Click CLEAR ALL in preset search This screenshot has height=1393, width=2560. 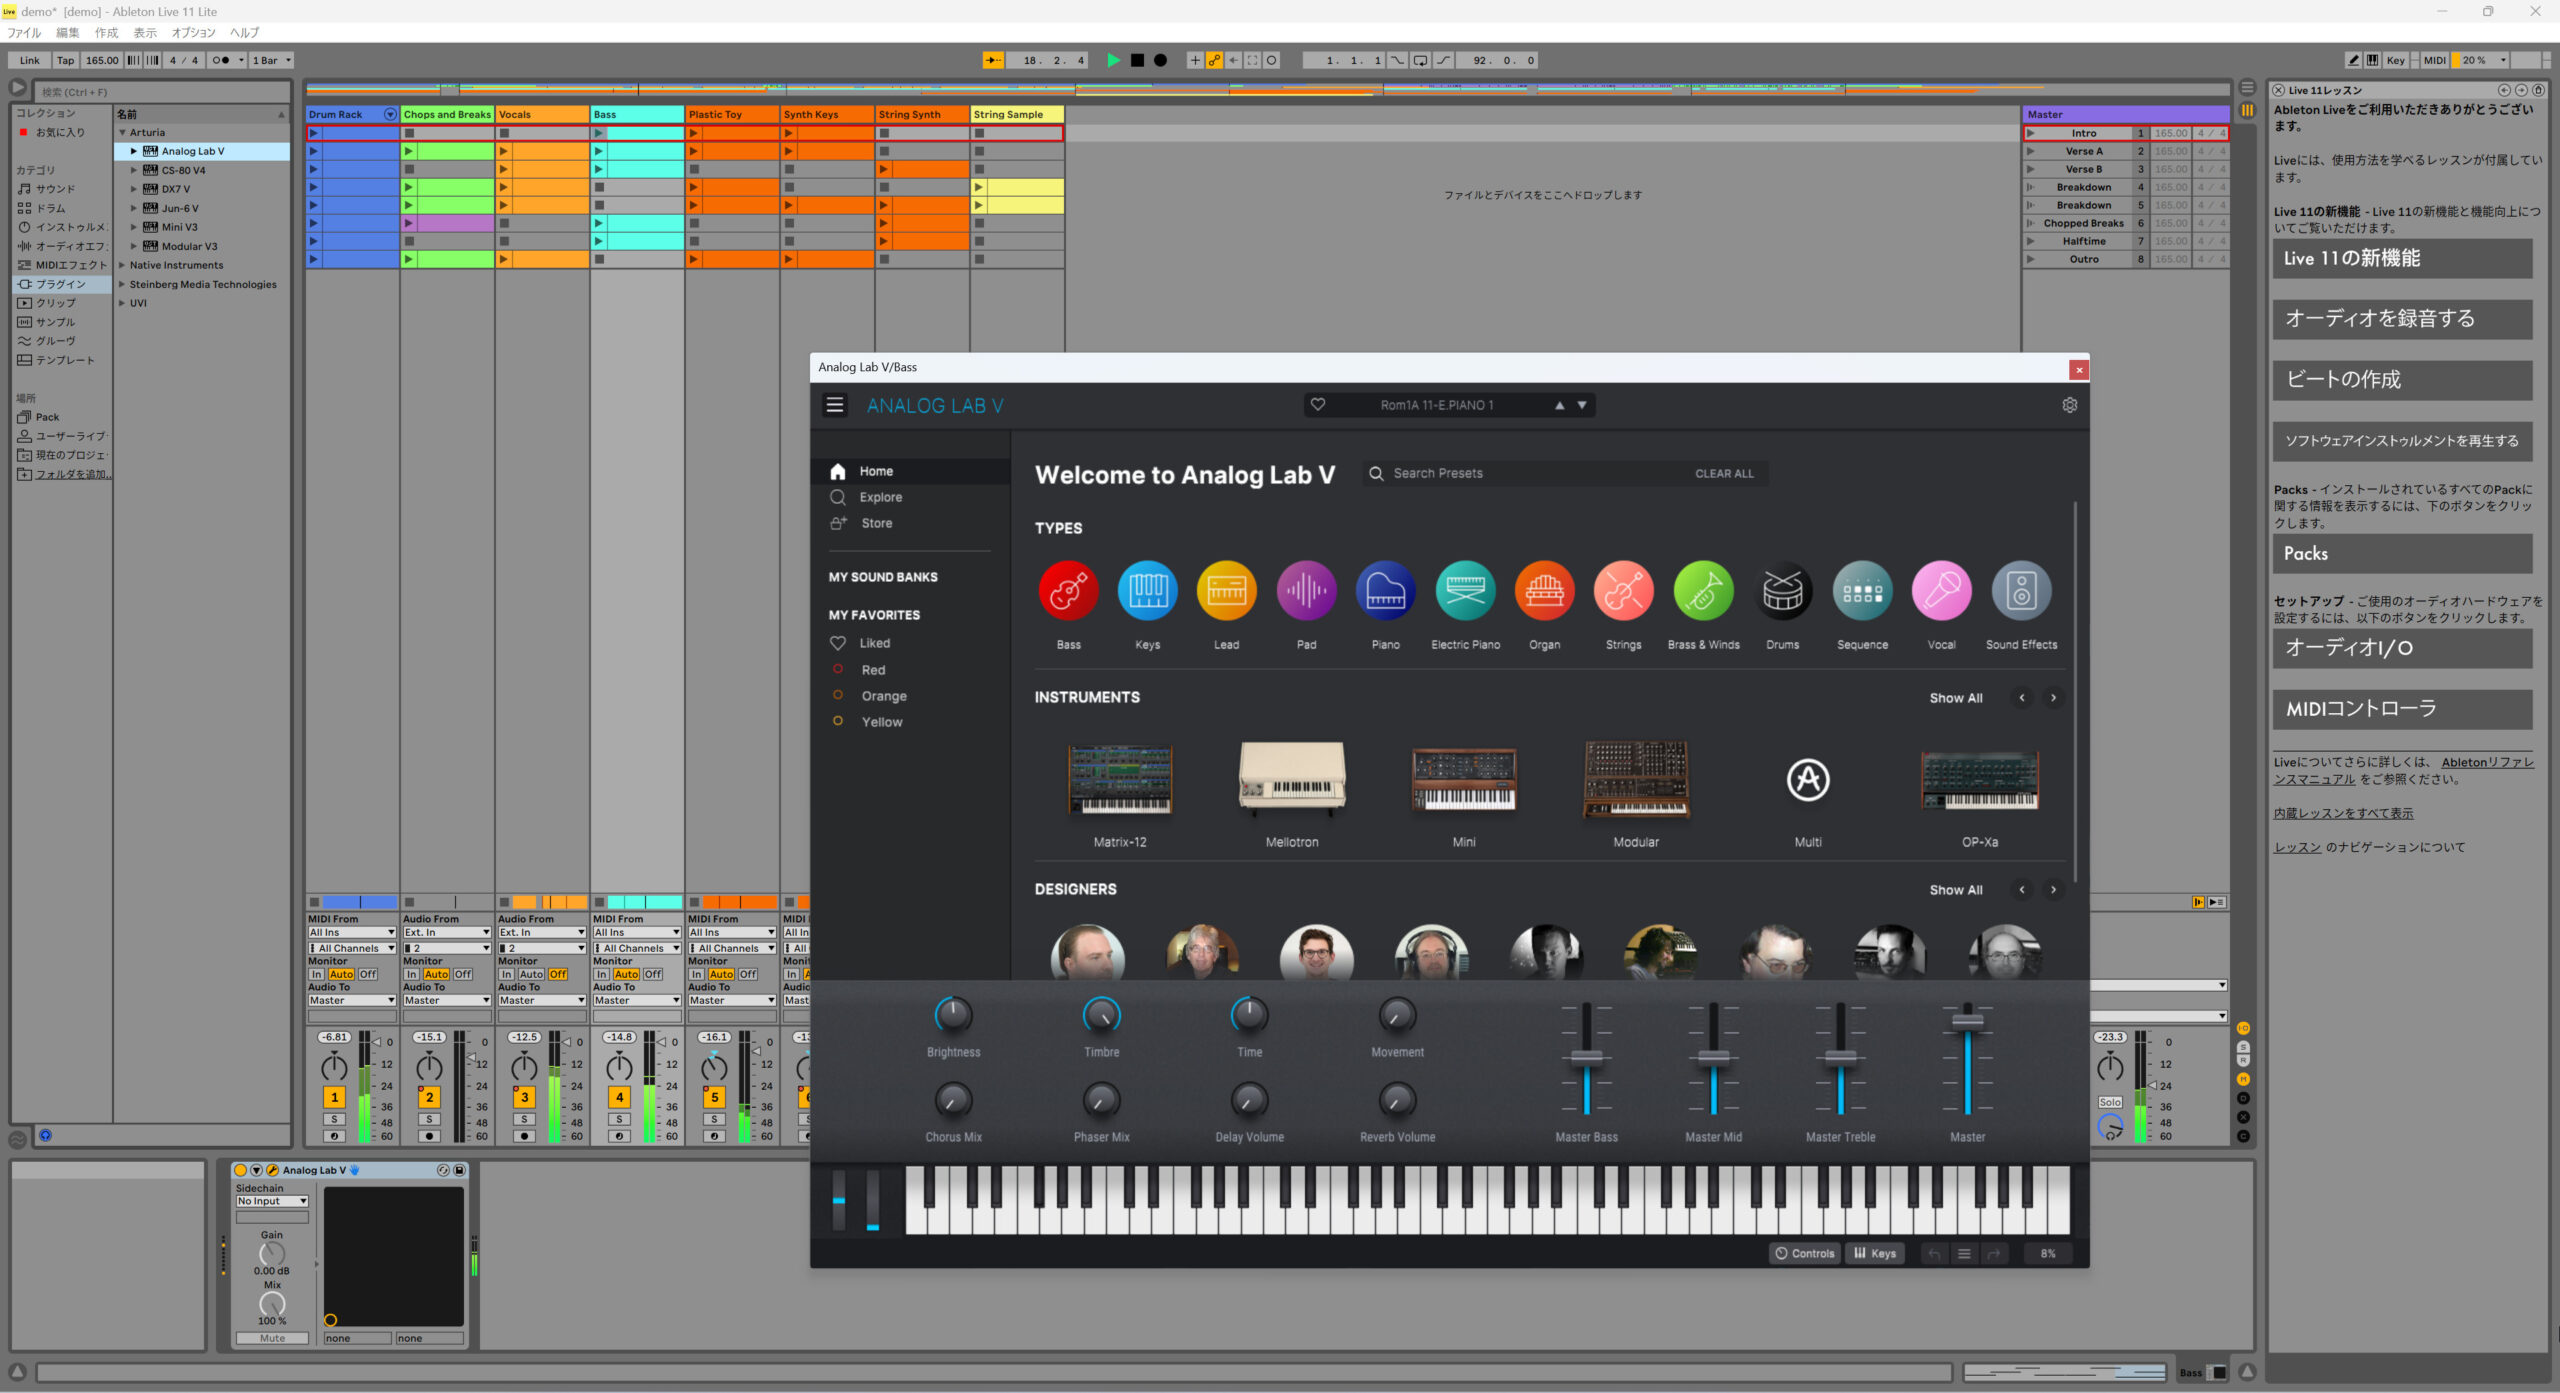(1724, 474)
